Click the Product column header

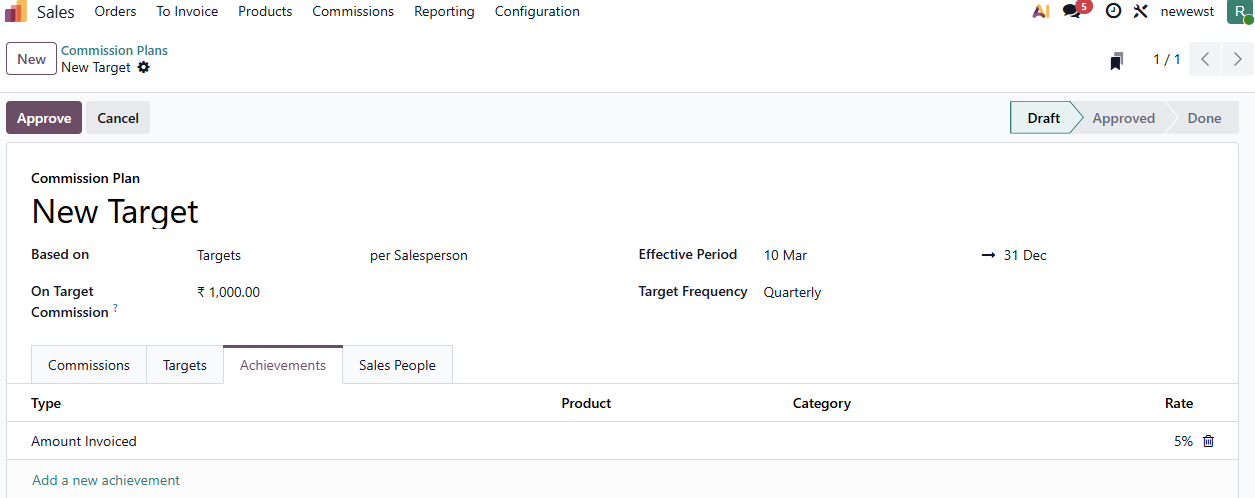tap(586, 403)
